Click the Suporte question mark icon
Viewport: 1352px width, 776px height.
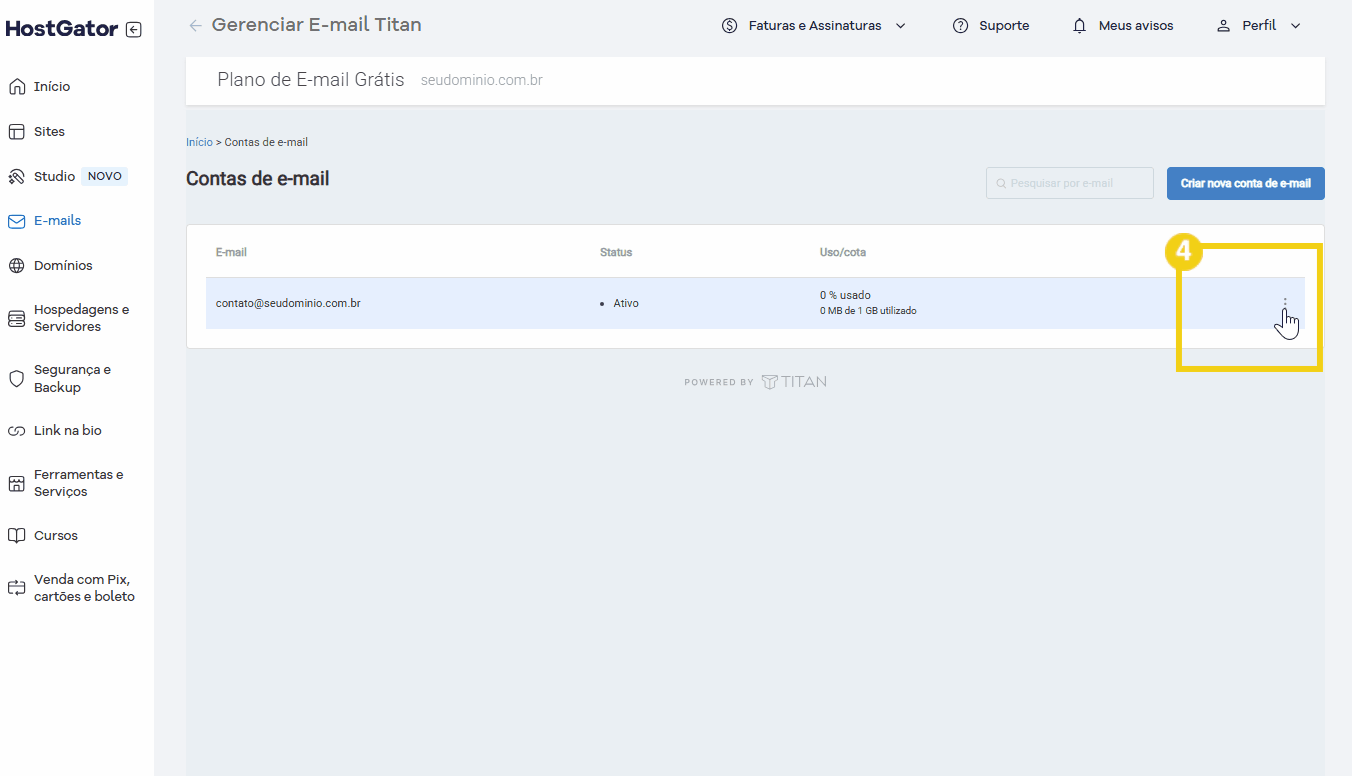[x=960, y=25]
